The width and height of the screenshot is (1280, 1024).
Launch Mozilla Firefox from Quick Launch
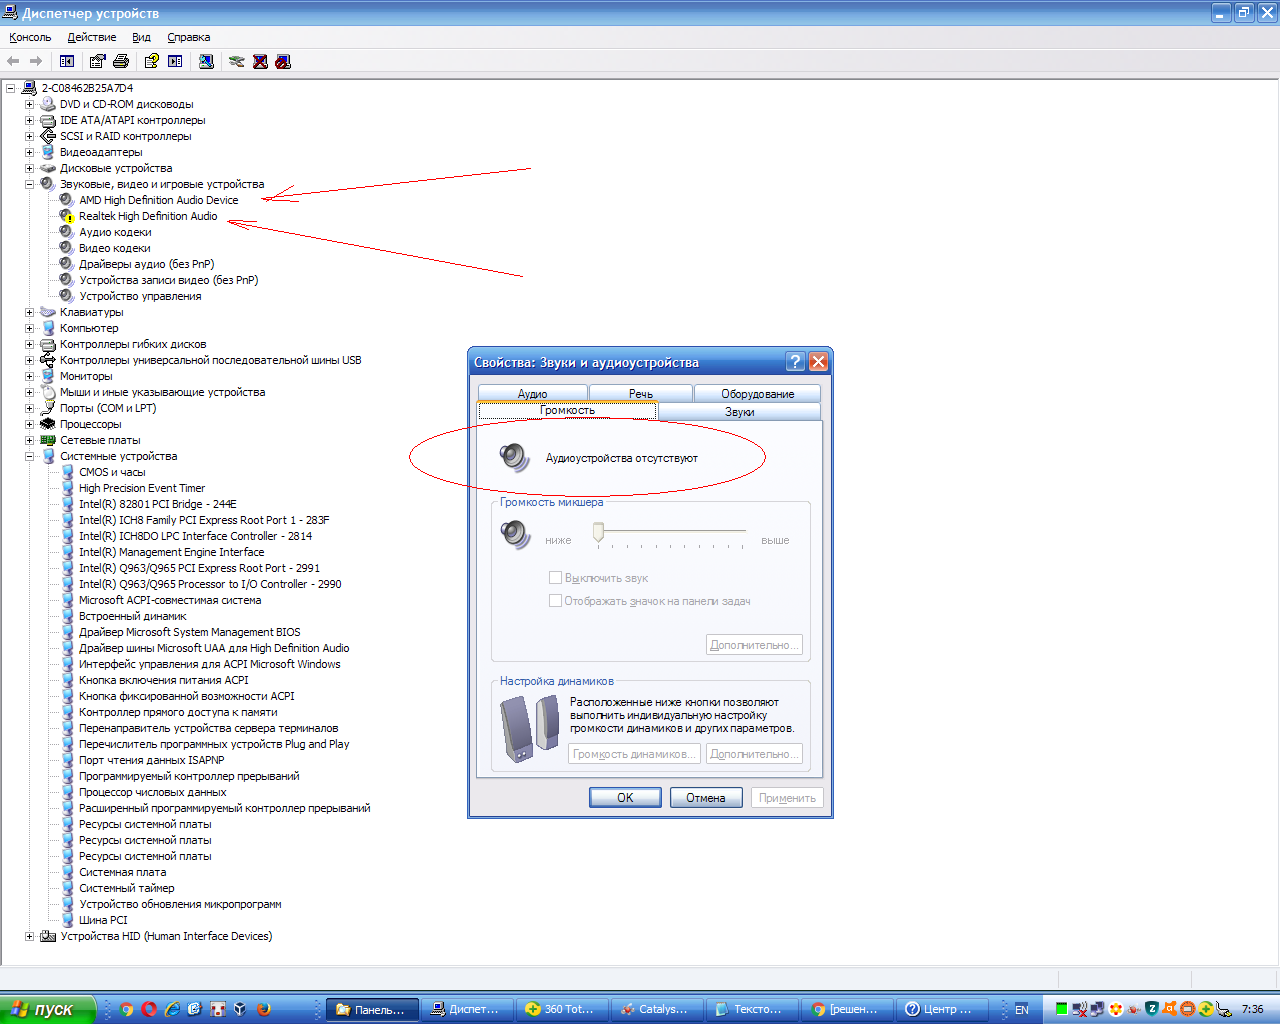[264, 1009]
